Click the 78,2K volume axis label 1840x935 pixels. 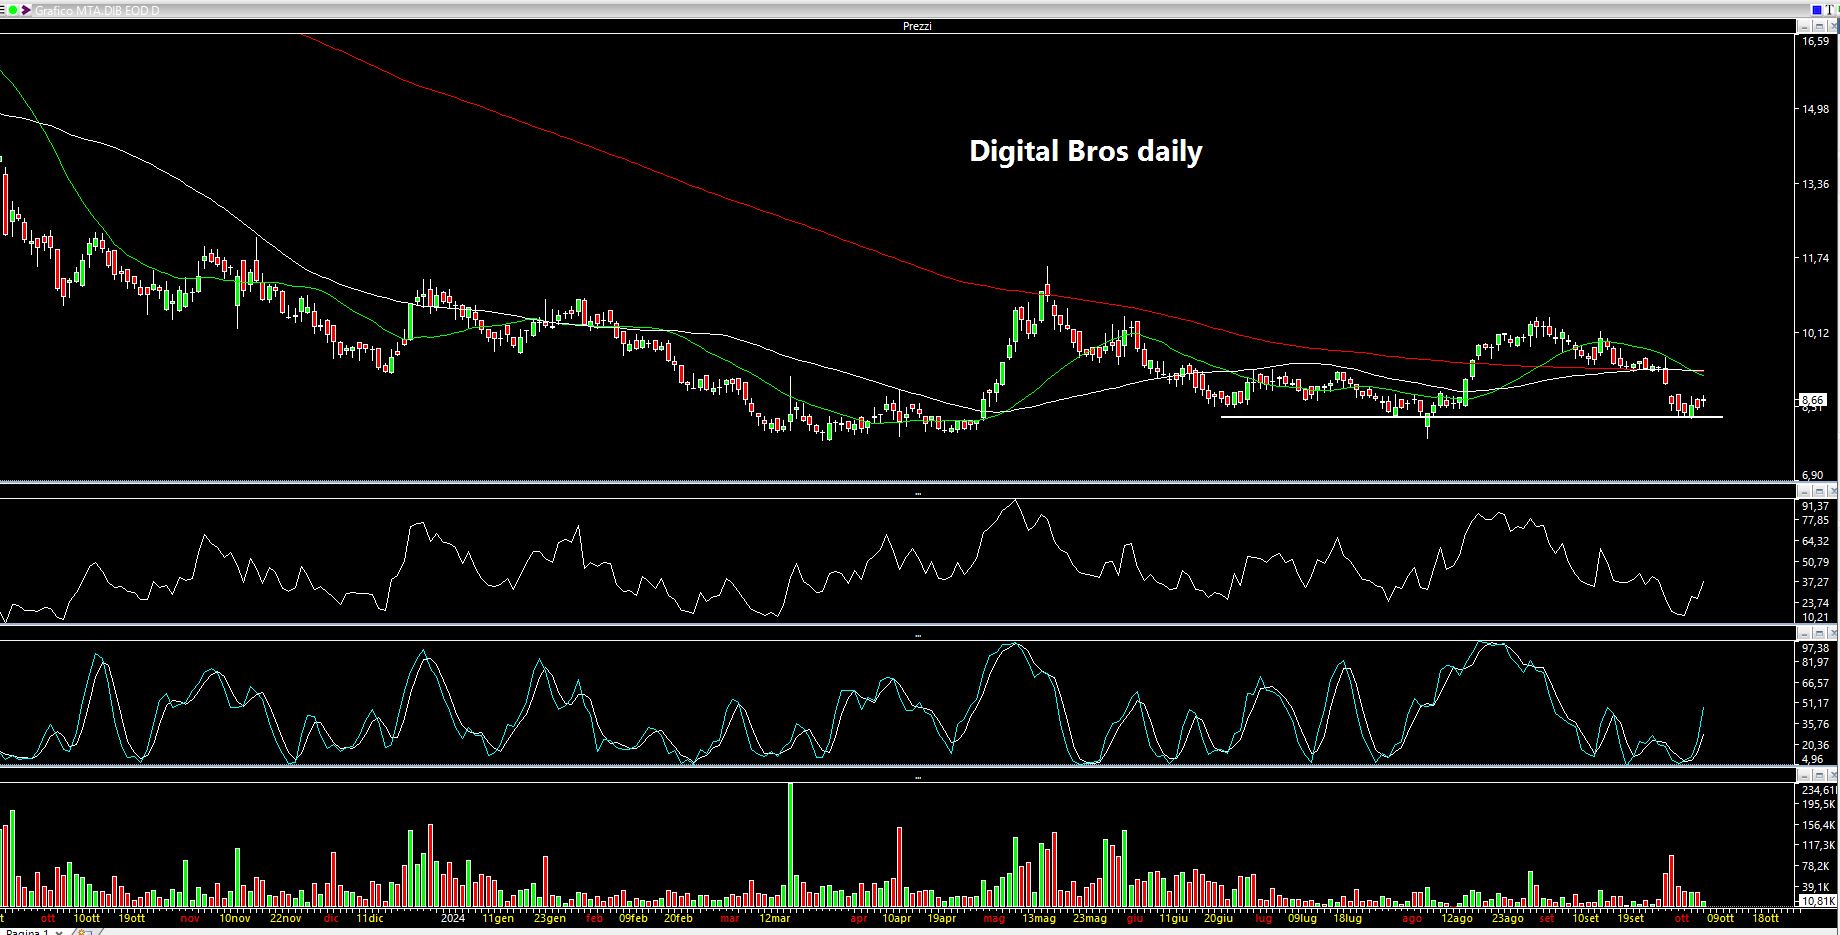point(1816,866)
